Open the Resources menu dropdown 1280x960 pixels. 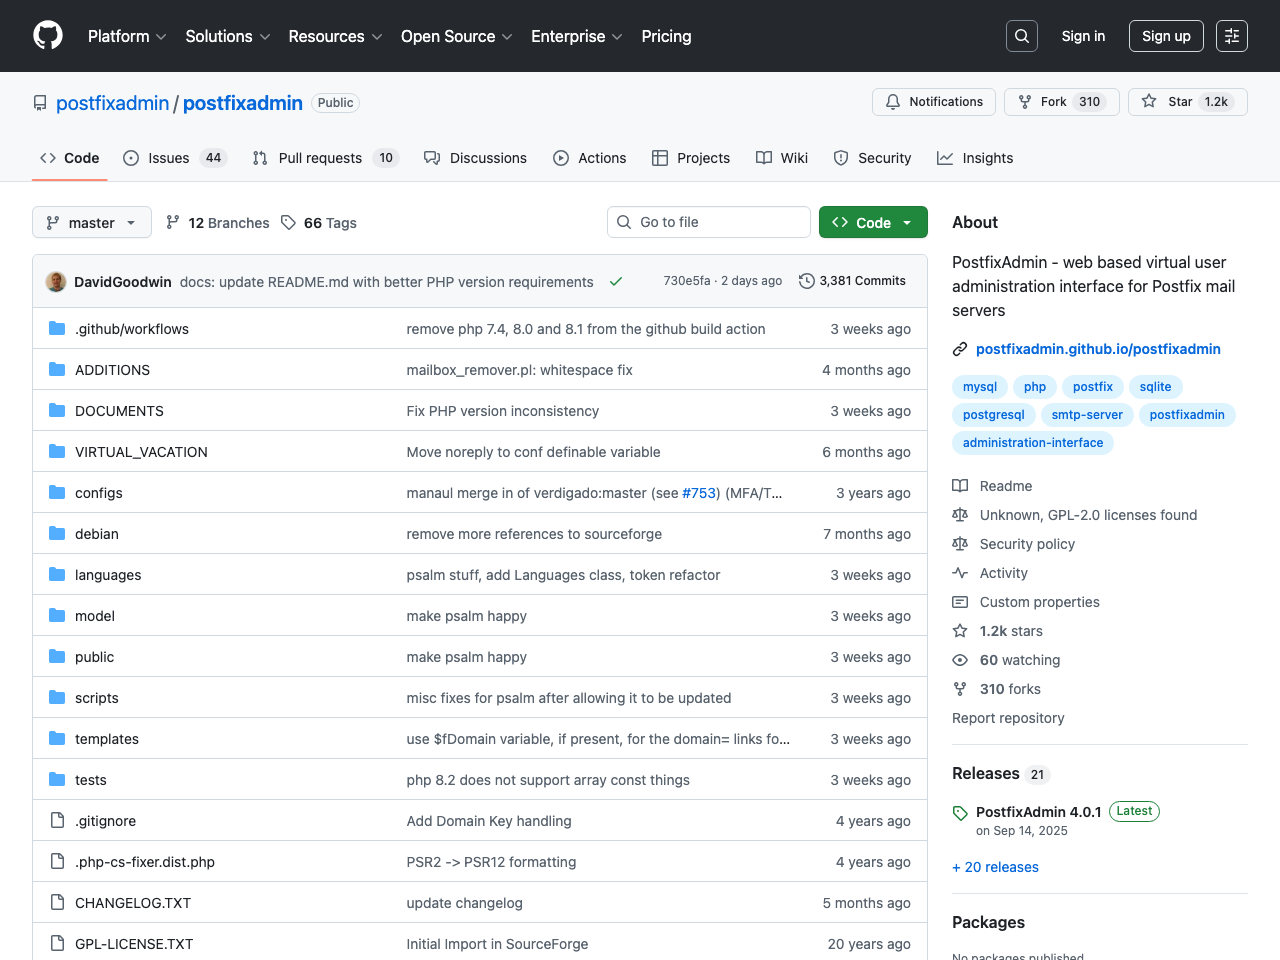334,36
